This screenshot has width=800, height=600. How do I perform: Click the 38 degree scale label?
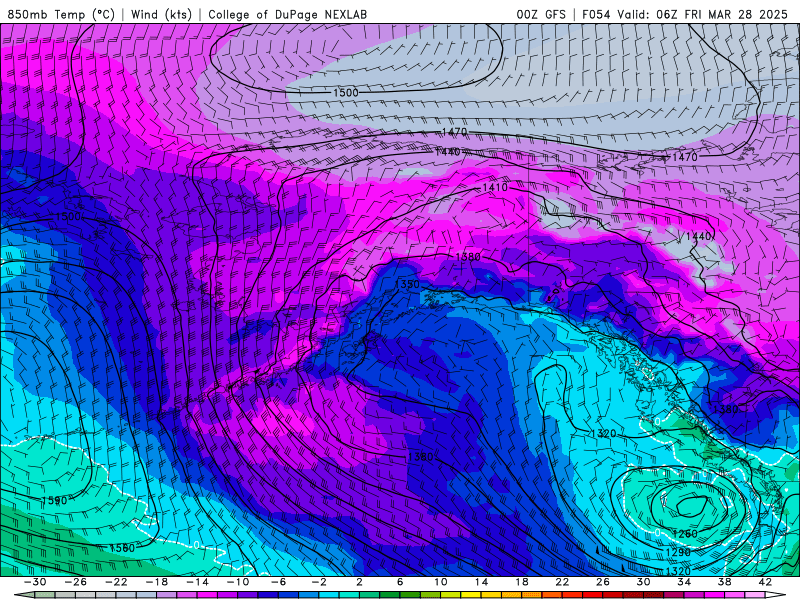[724, 582]
